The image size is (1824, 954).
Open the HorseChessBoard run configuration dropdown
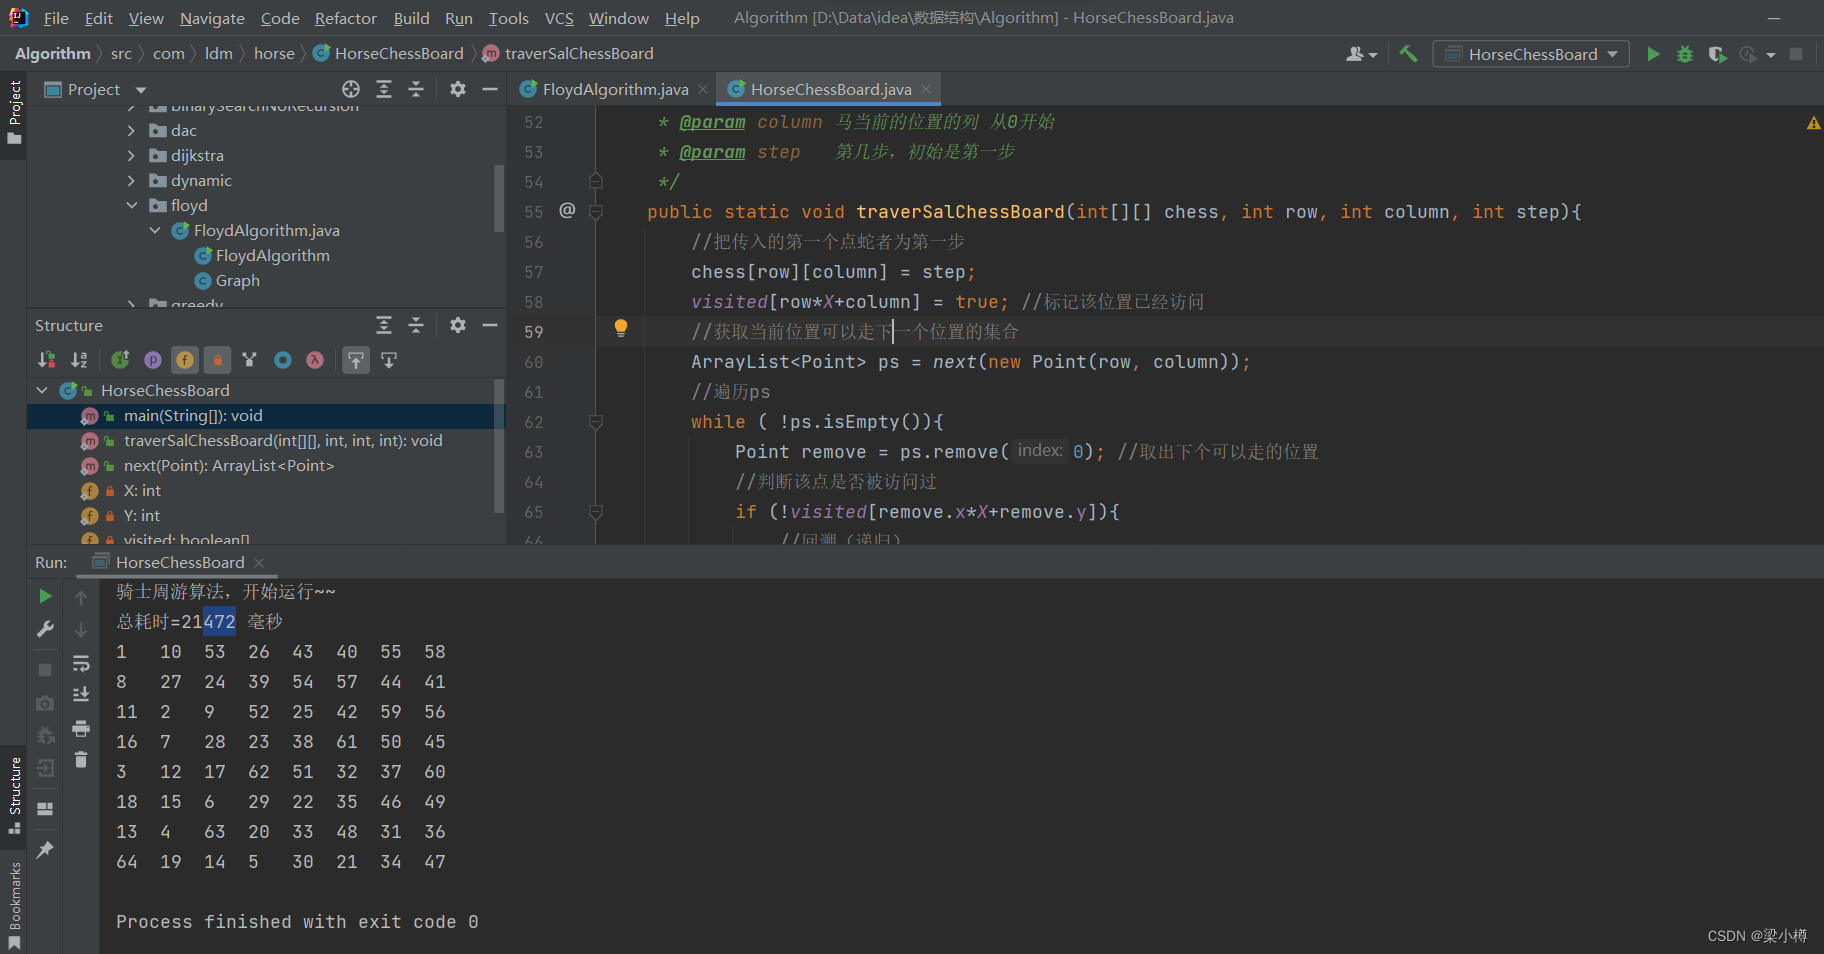[1531, 54]
